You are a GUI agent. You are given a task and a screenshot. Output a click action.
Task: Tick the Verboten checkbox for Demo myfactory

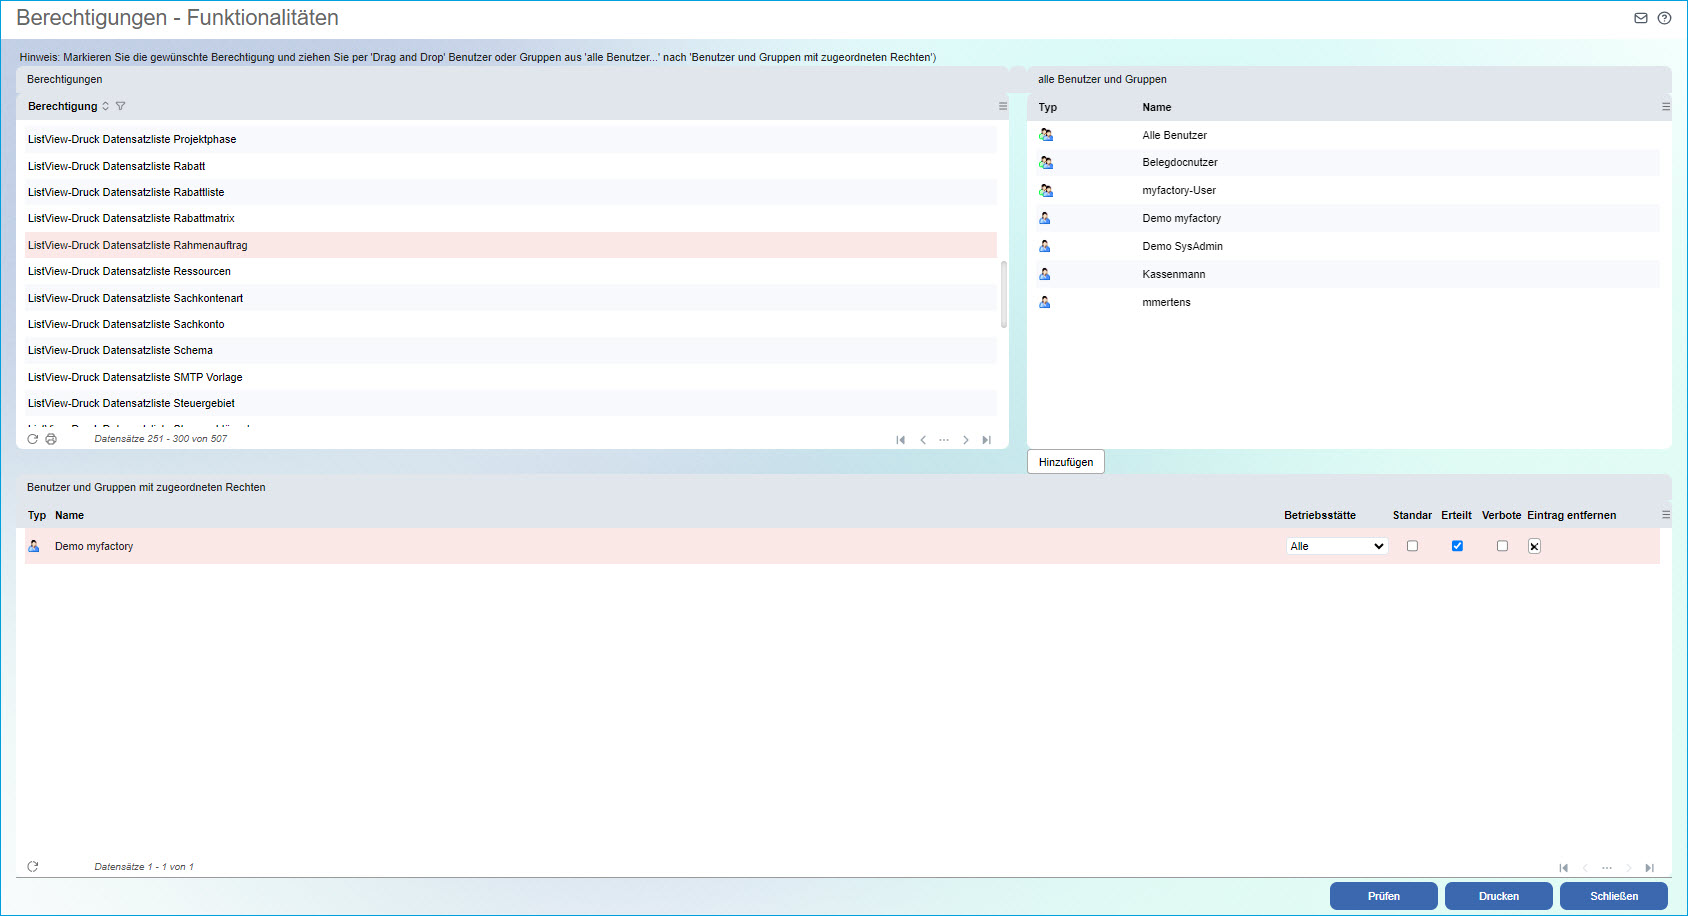(1502, 546)
